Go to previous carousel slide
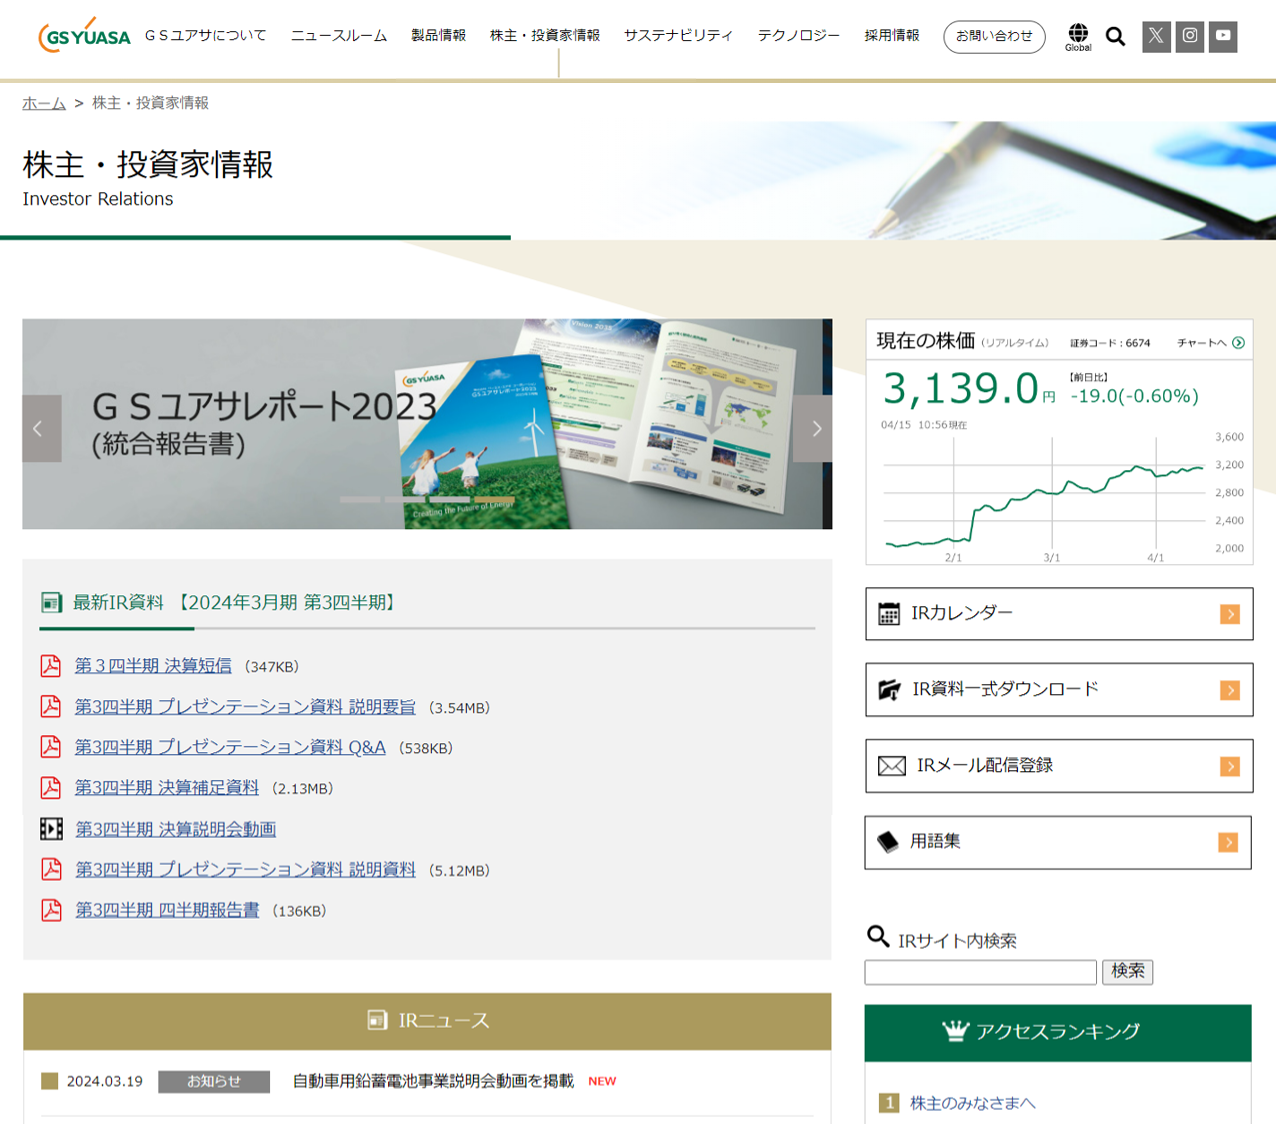The height and width of the screenshot is (1124, 1276). [x=41, y=428]
